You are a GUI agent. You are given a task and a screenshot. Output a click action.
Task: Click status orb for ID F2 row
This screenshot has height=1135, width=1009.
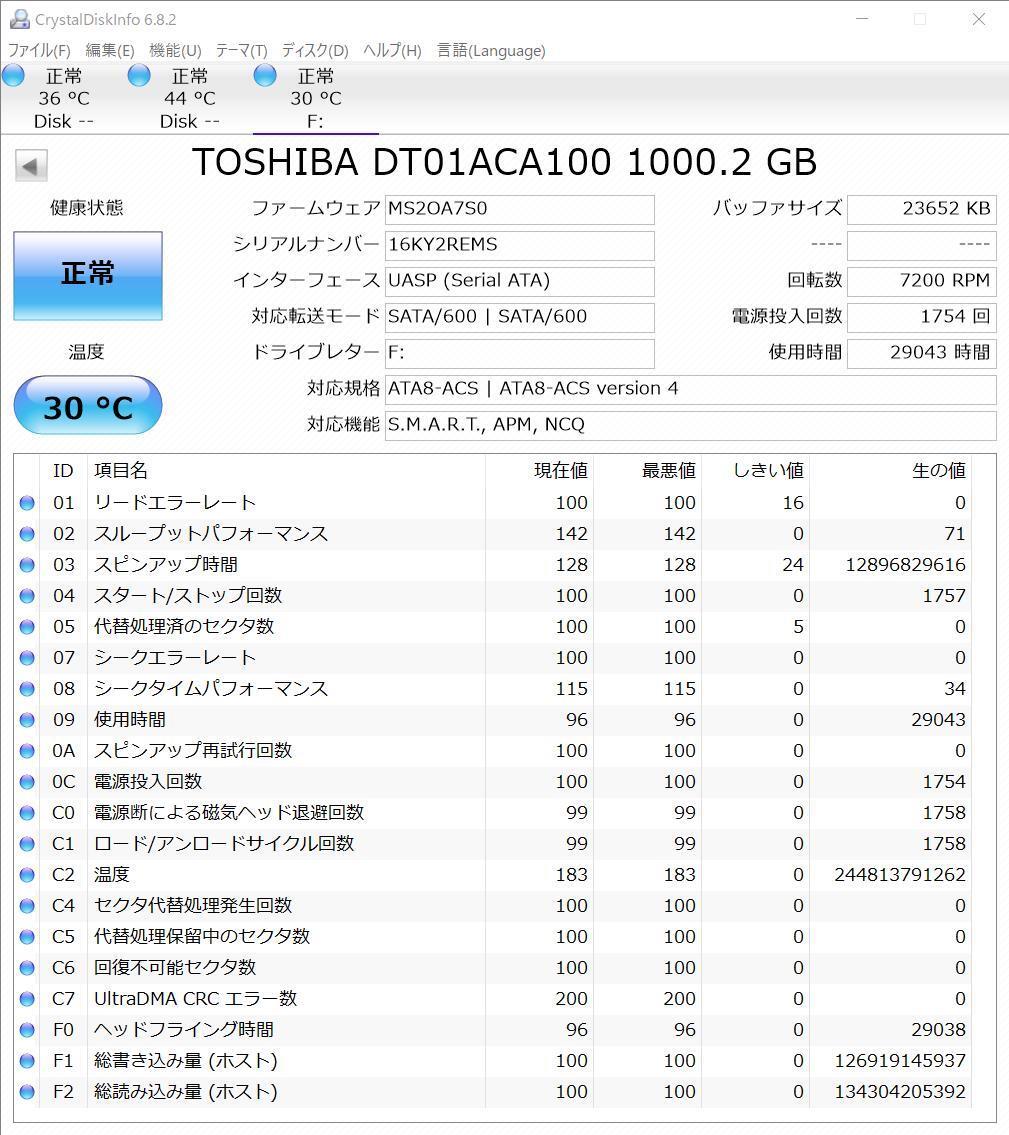click(x=28, y=1092)
